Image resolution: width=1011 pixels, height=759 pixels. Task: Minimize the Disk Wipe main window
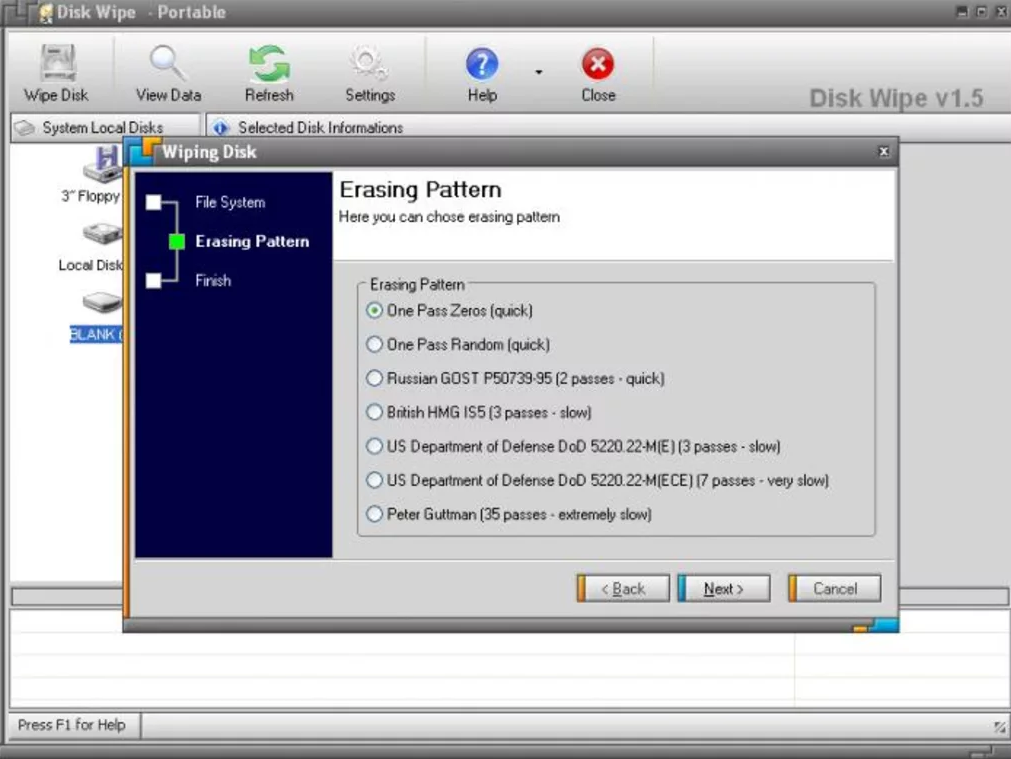pyautogui.click(x=963, y=12)
